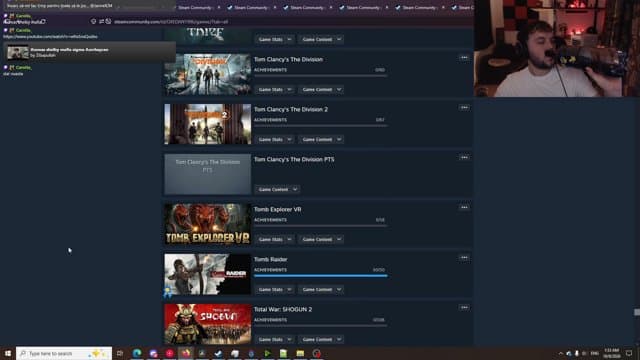The height and width of the screenshot is (360, 640).
Task: Open Tom Clancy's The Division PTS title link
Action: click(x=294, y=160)
